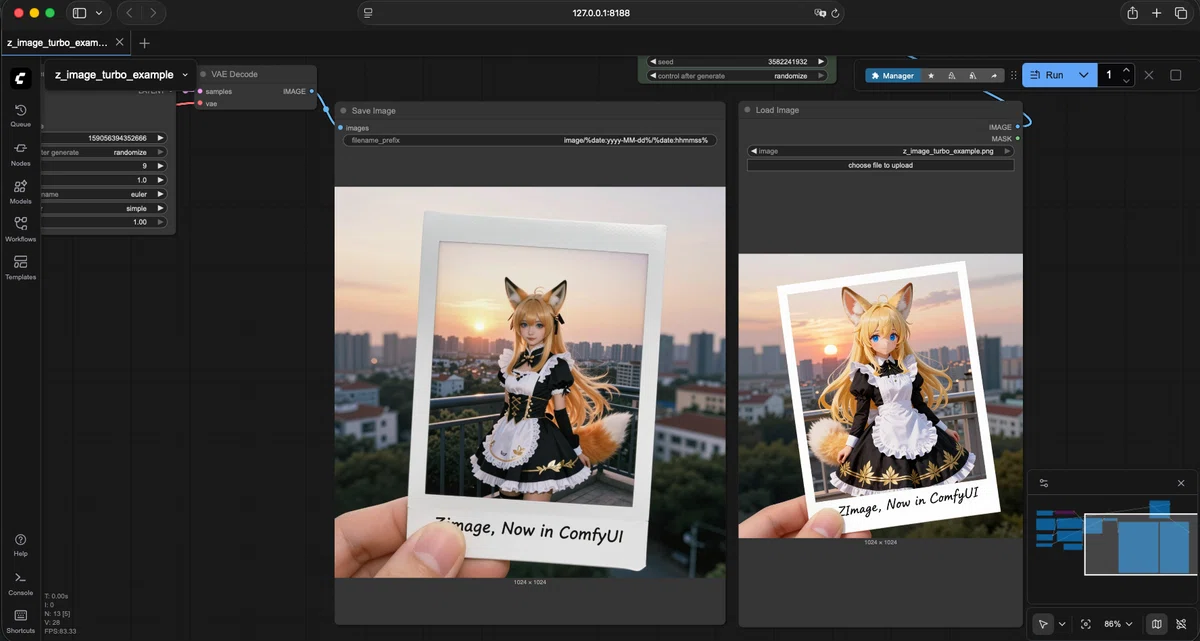Viewport: 1200px width, 641px height.
Task: Collapse the VAE Decode node via its dot
Action: click(x=202, y=74)
